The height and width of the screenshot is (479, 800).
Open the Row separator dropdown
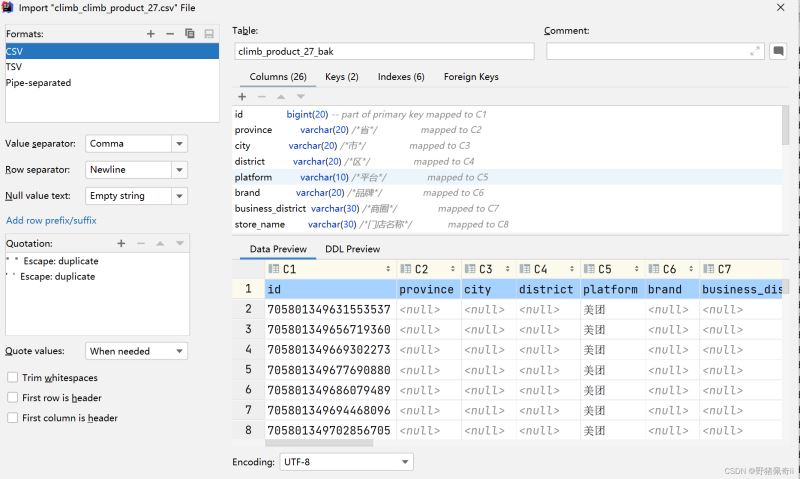click(135, 170)
